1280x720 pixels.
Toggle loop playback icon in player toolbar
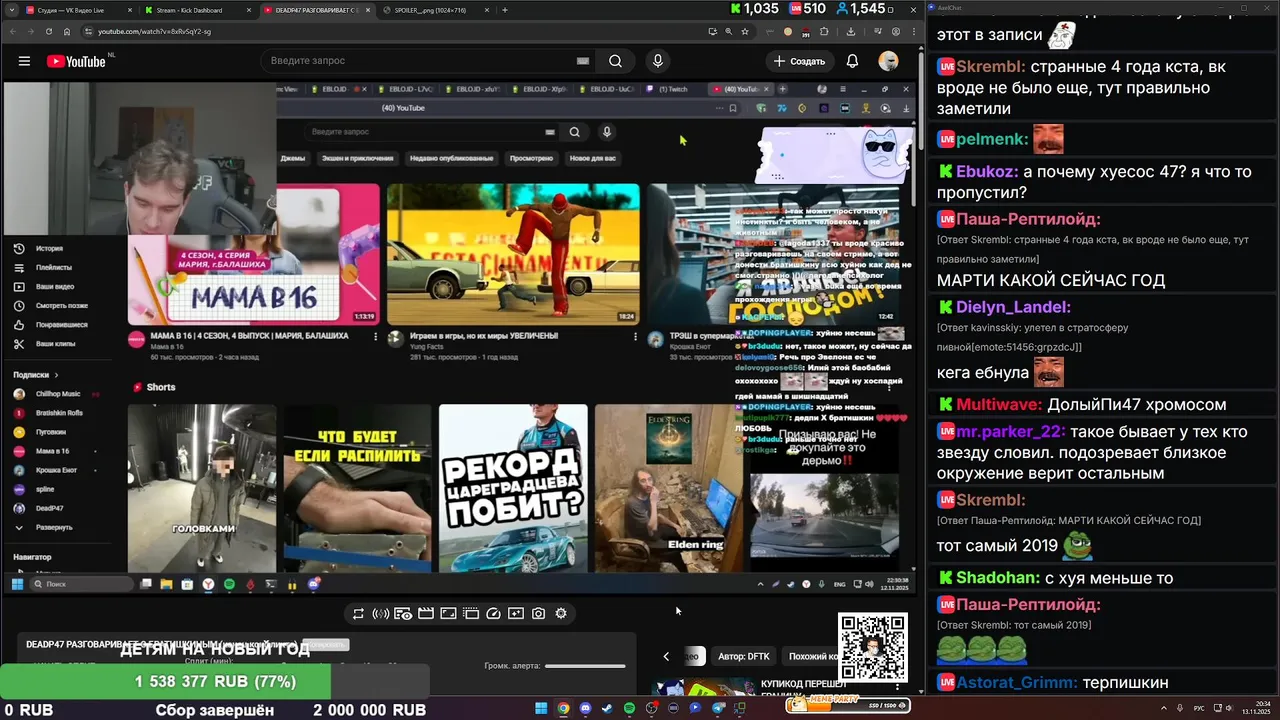pos(358,614)
